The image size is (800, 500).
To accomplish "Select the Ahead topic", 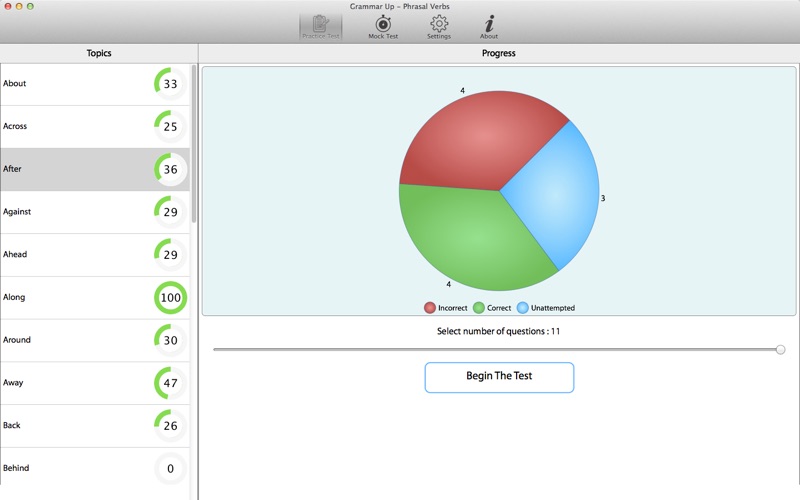I will tap(95, 255).
